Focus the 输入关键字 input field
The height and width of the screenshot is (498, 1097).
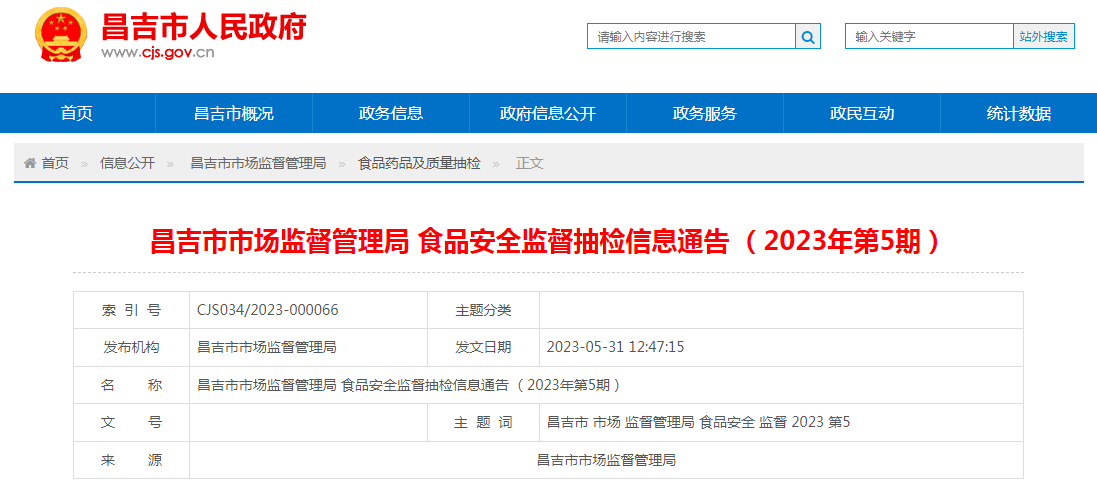[929, 36]
